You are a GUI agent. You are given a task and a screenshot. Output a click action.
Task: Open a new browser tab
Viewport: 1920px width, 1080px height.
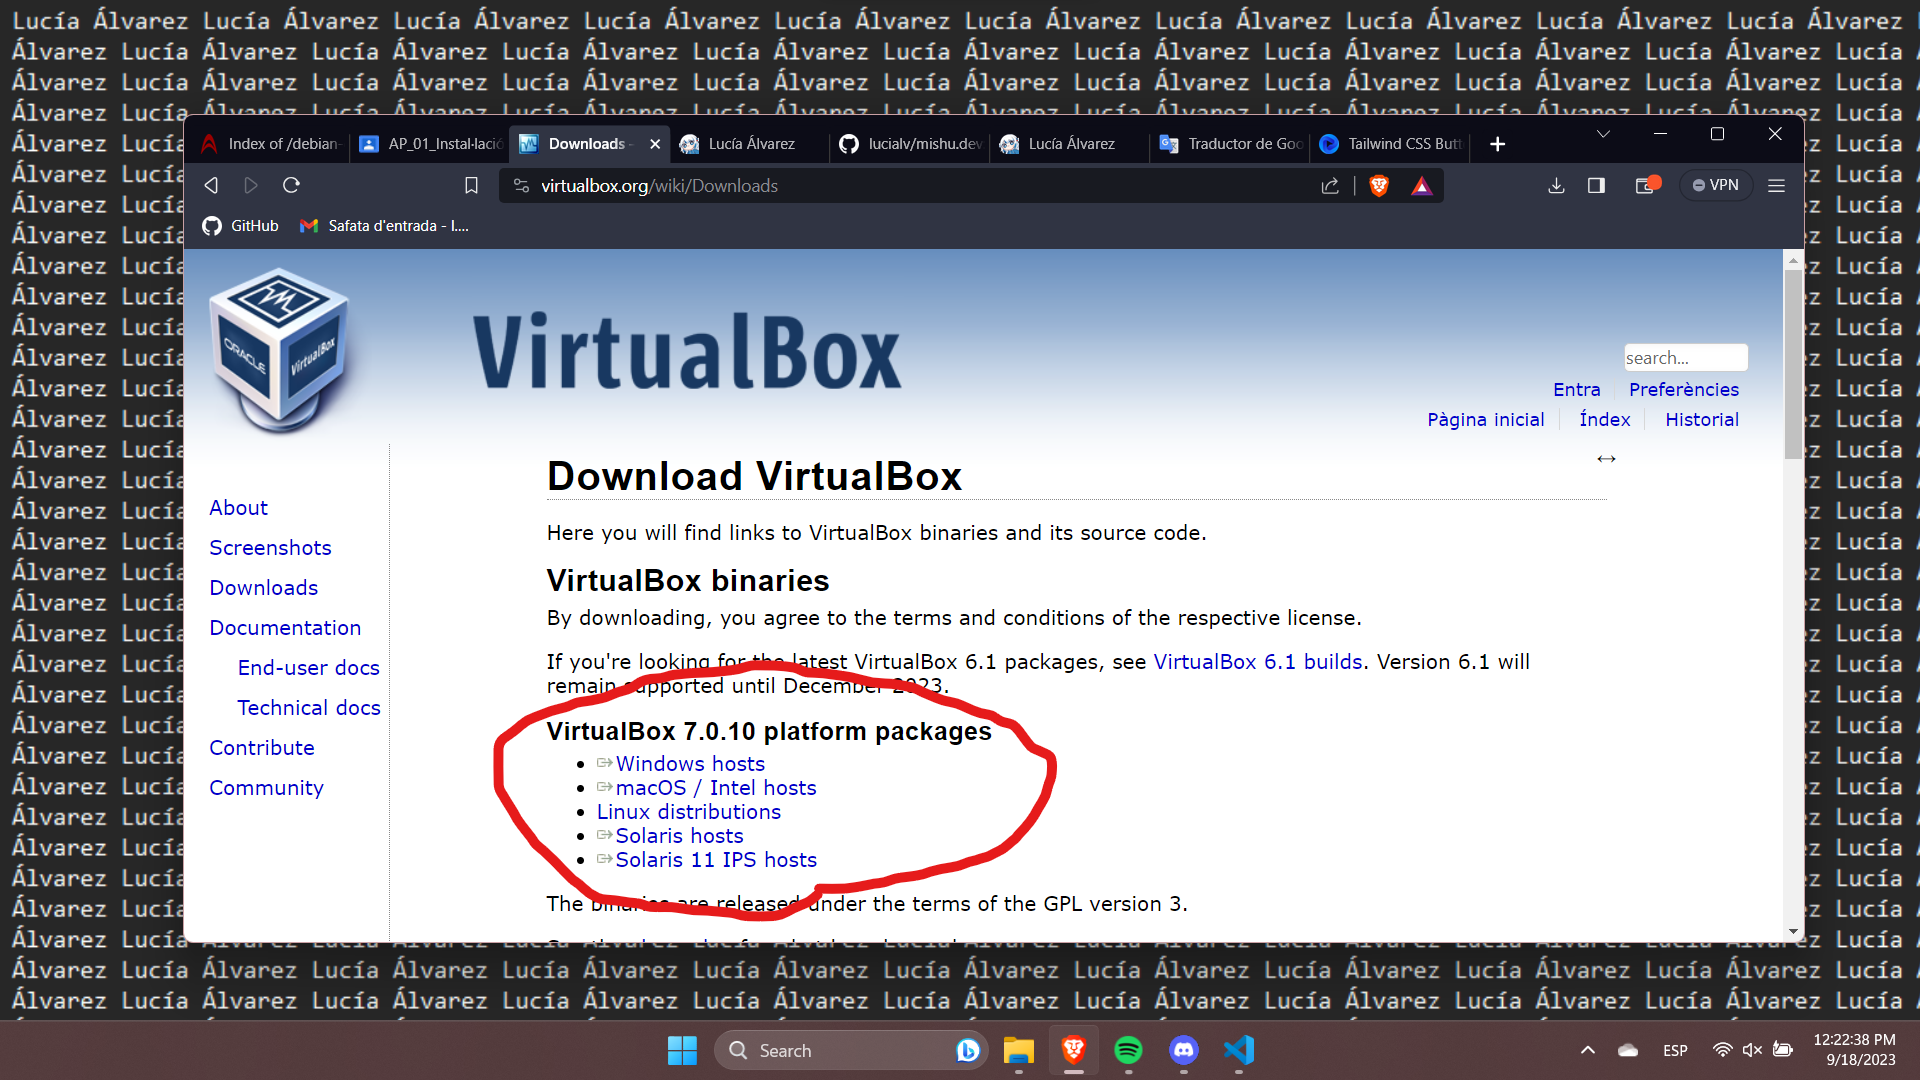(x=1497, y=143)
